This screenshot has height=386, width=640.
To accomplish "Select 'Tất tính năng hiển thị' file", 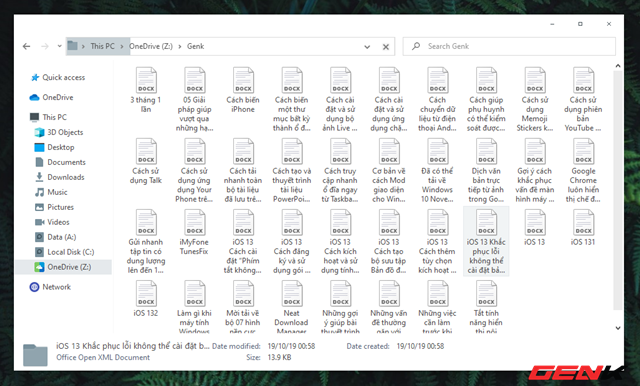I will coord(486,306).
